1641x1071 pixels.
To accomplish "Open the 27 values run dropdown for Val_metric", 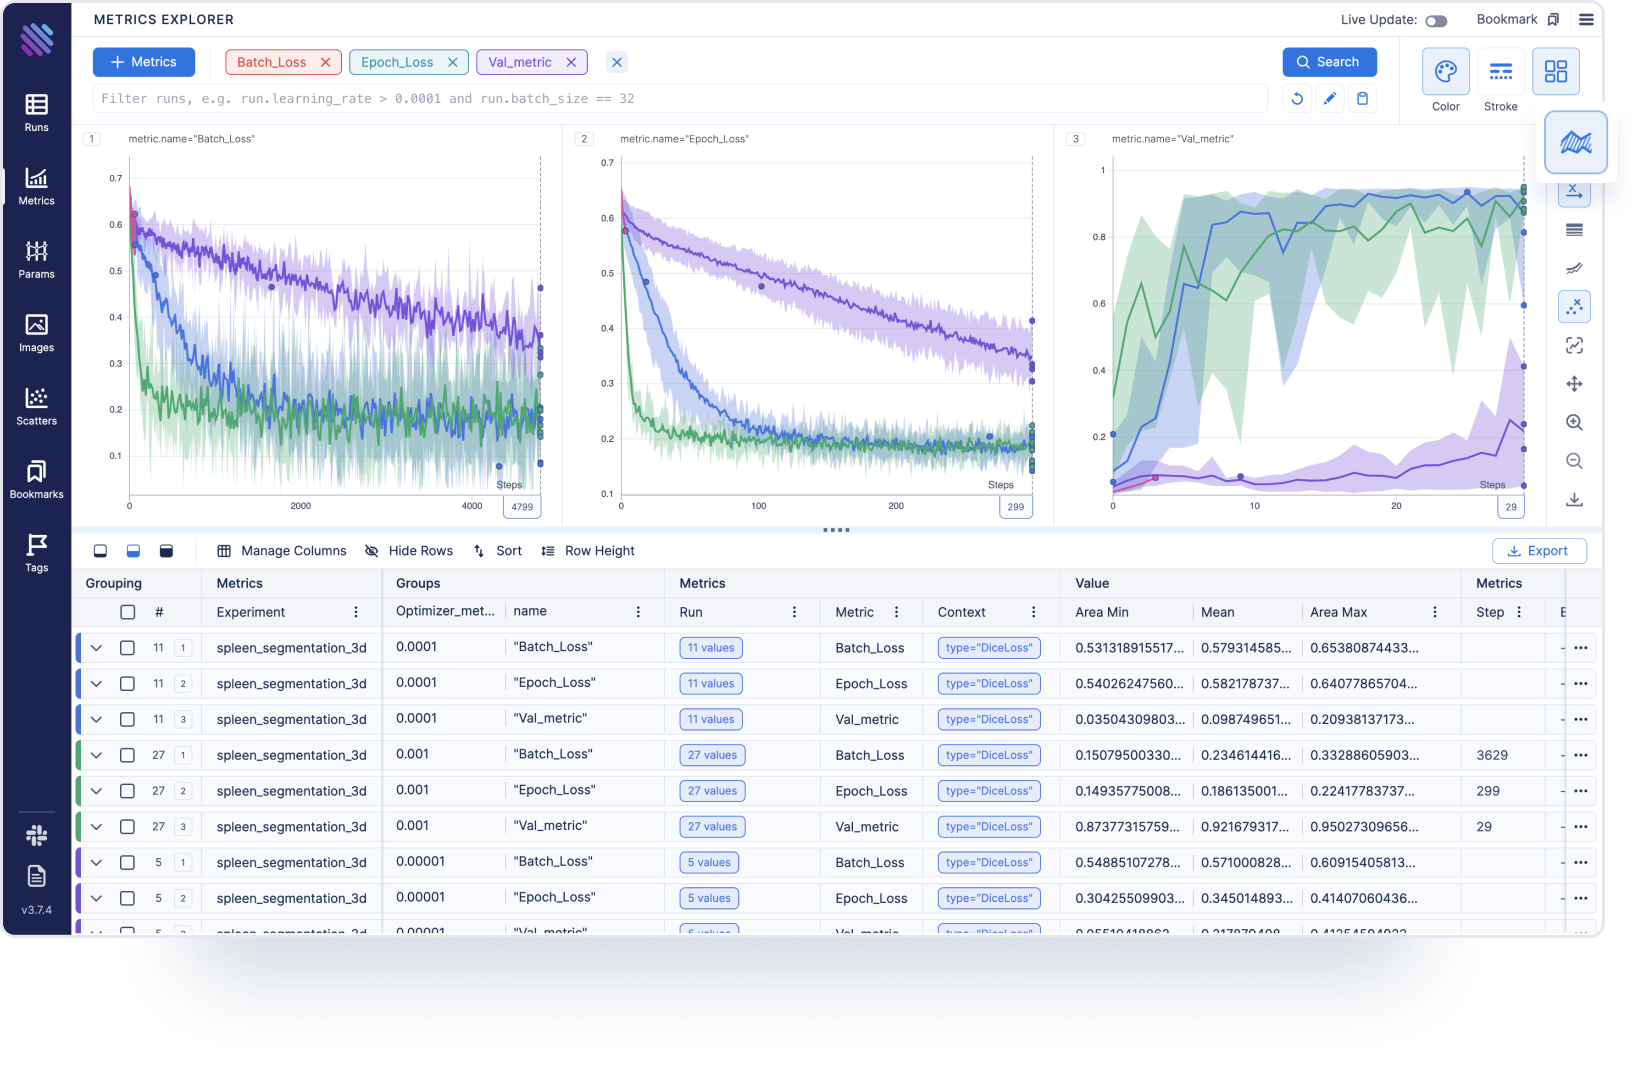I will [712, 827].
